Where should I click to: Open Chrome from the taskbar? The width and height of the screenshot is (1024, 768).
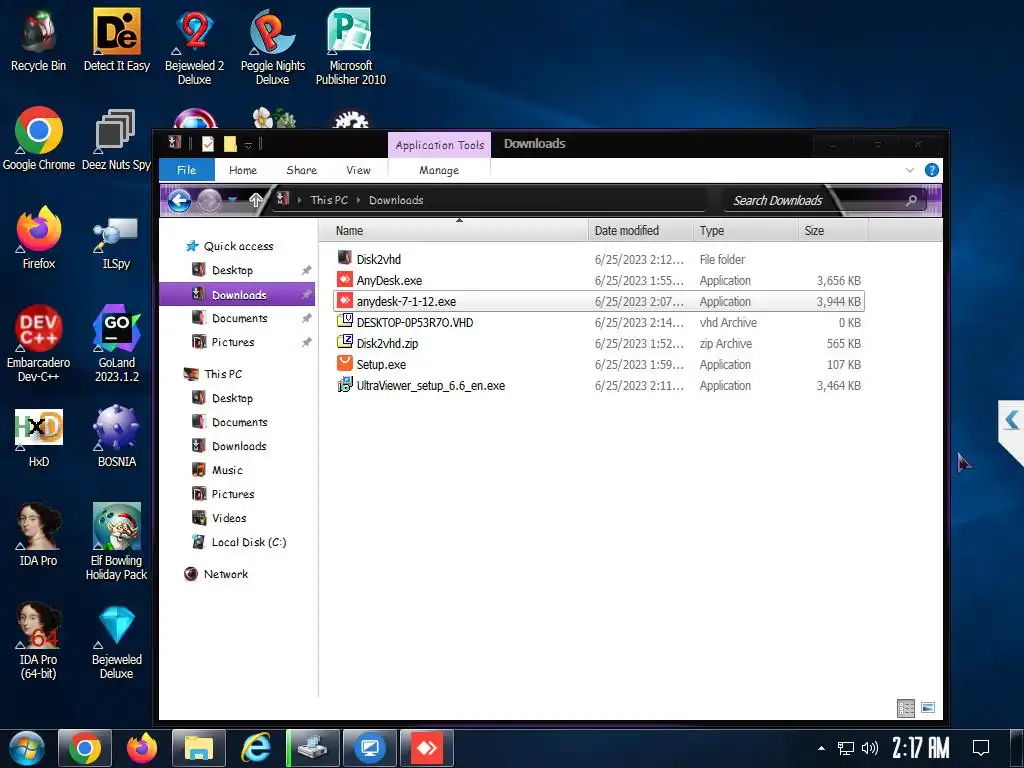tap(85, 748)
